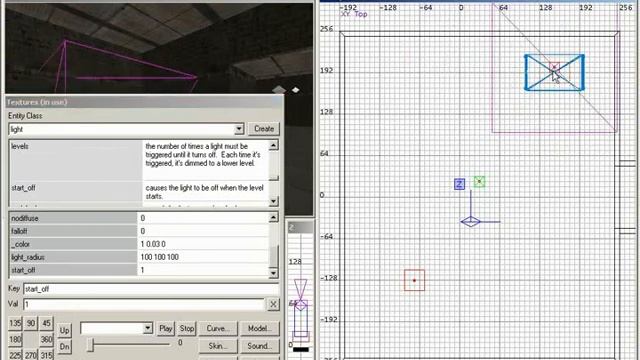Click the Textures (in use) title bar
The image size is (640, 360).
pyautogui.click(x=144, y=102)
